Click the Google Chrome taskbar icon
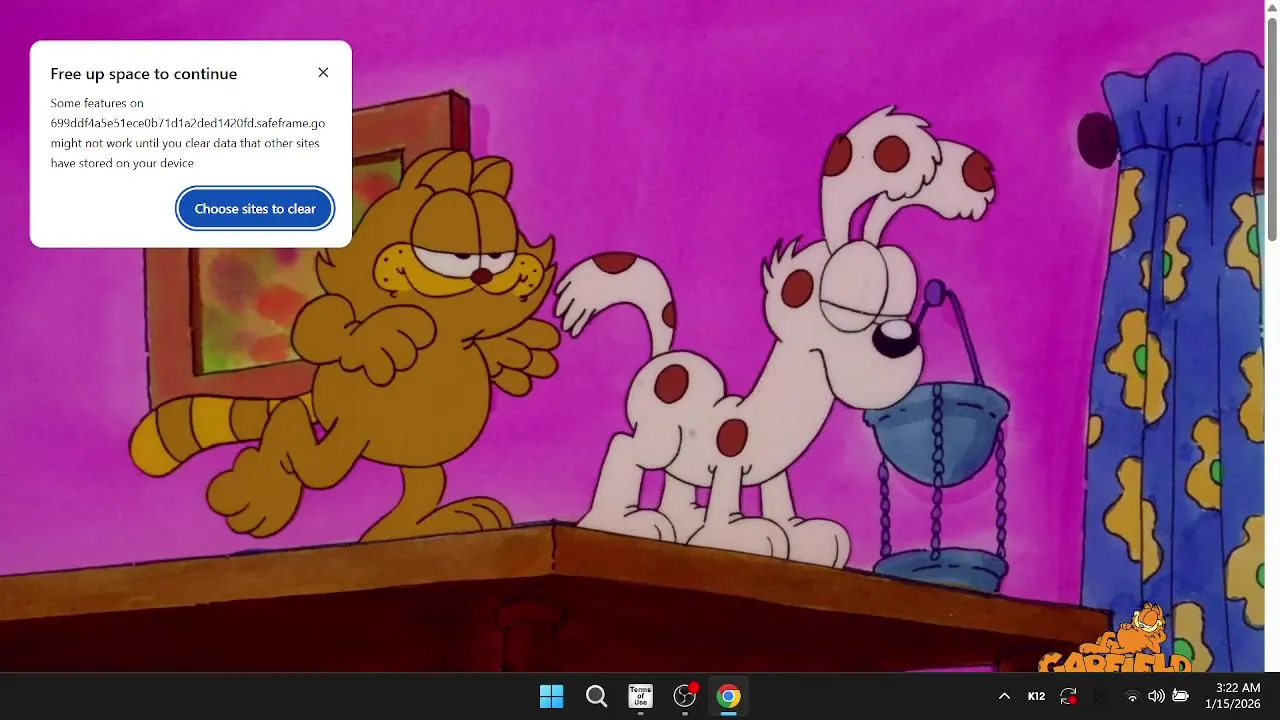 (729, 696)
